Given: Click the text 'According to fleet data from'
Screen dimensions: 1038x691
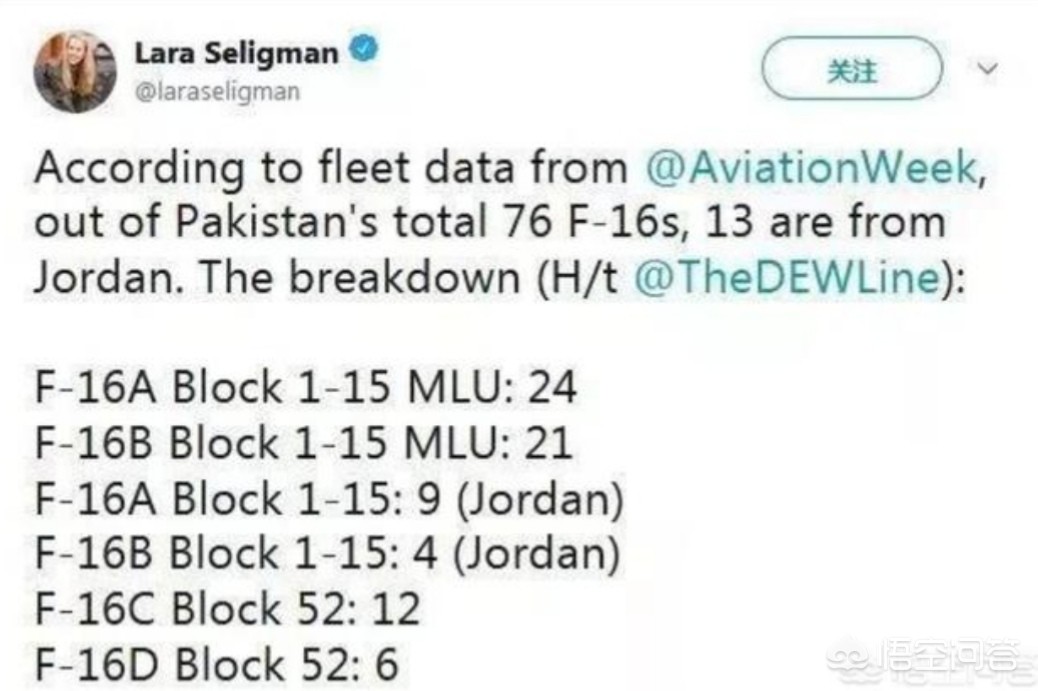Looking at the screenshot, I should pyautogui.click(x=331, y=169).
